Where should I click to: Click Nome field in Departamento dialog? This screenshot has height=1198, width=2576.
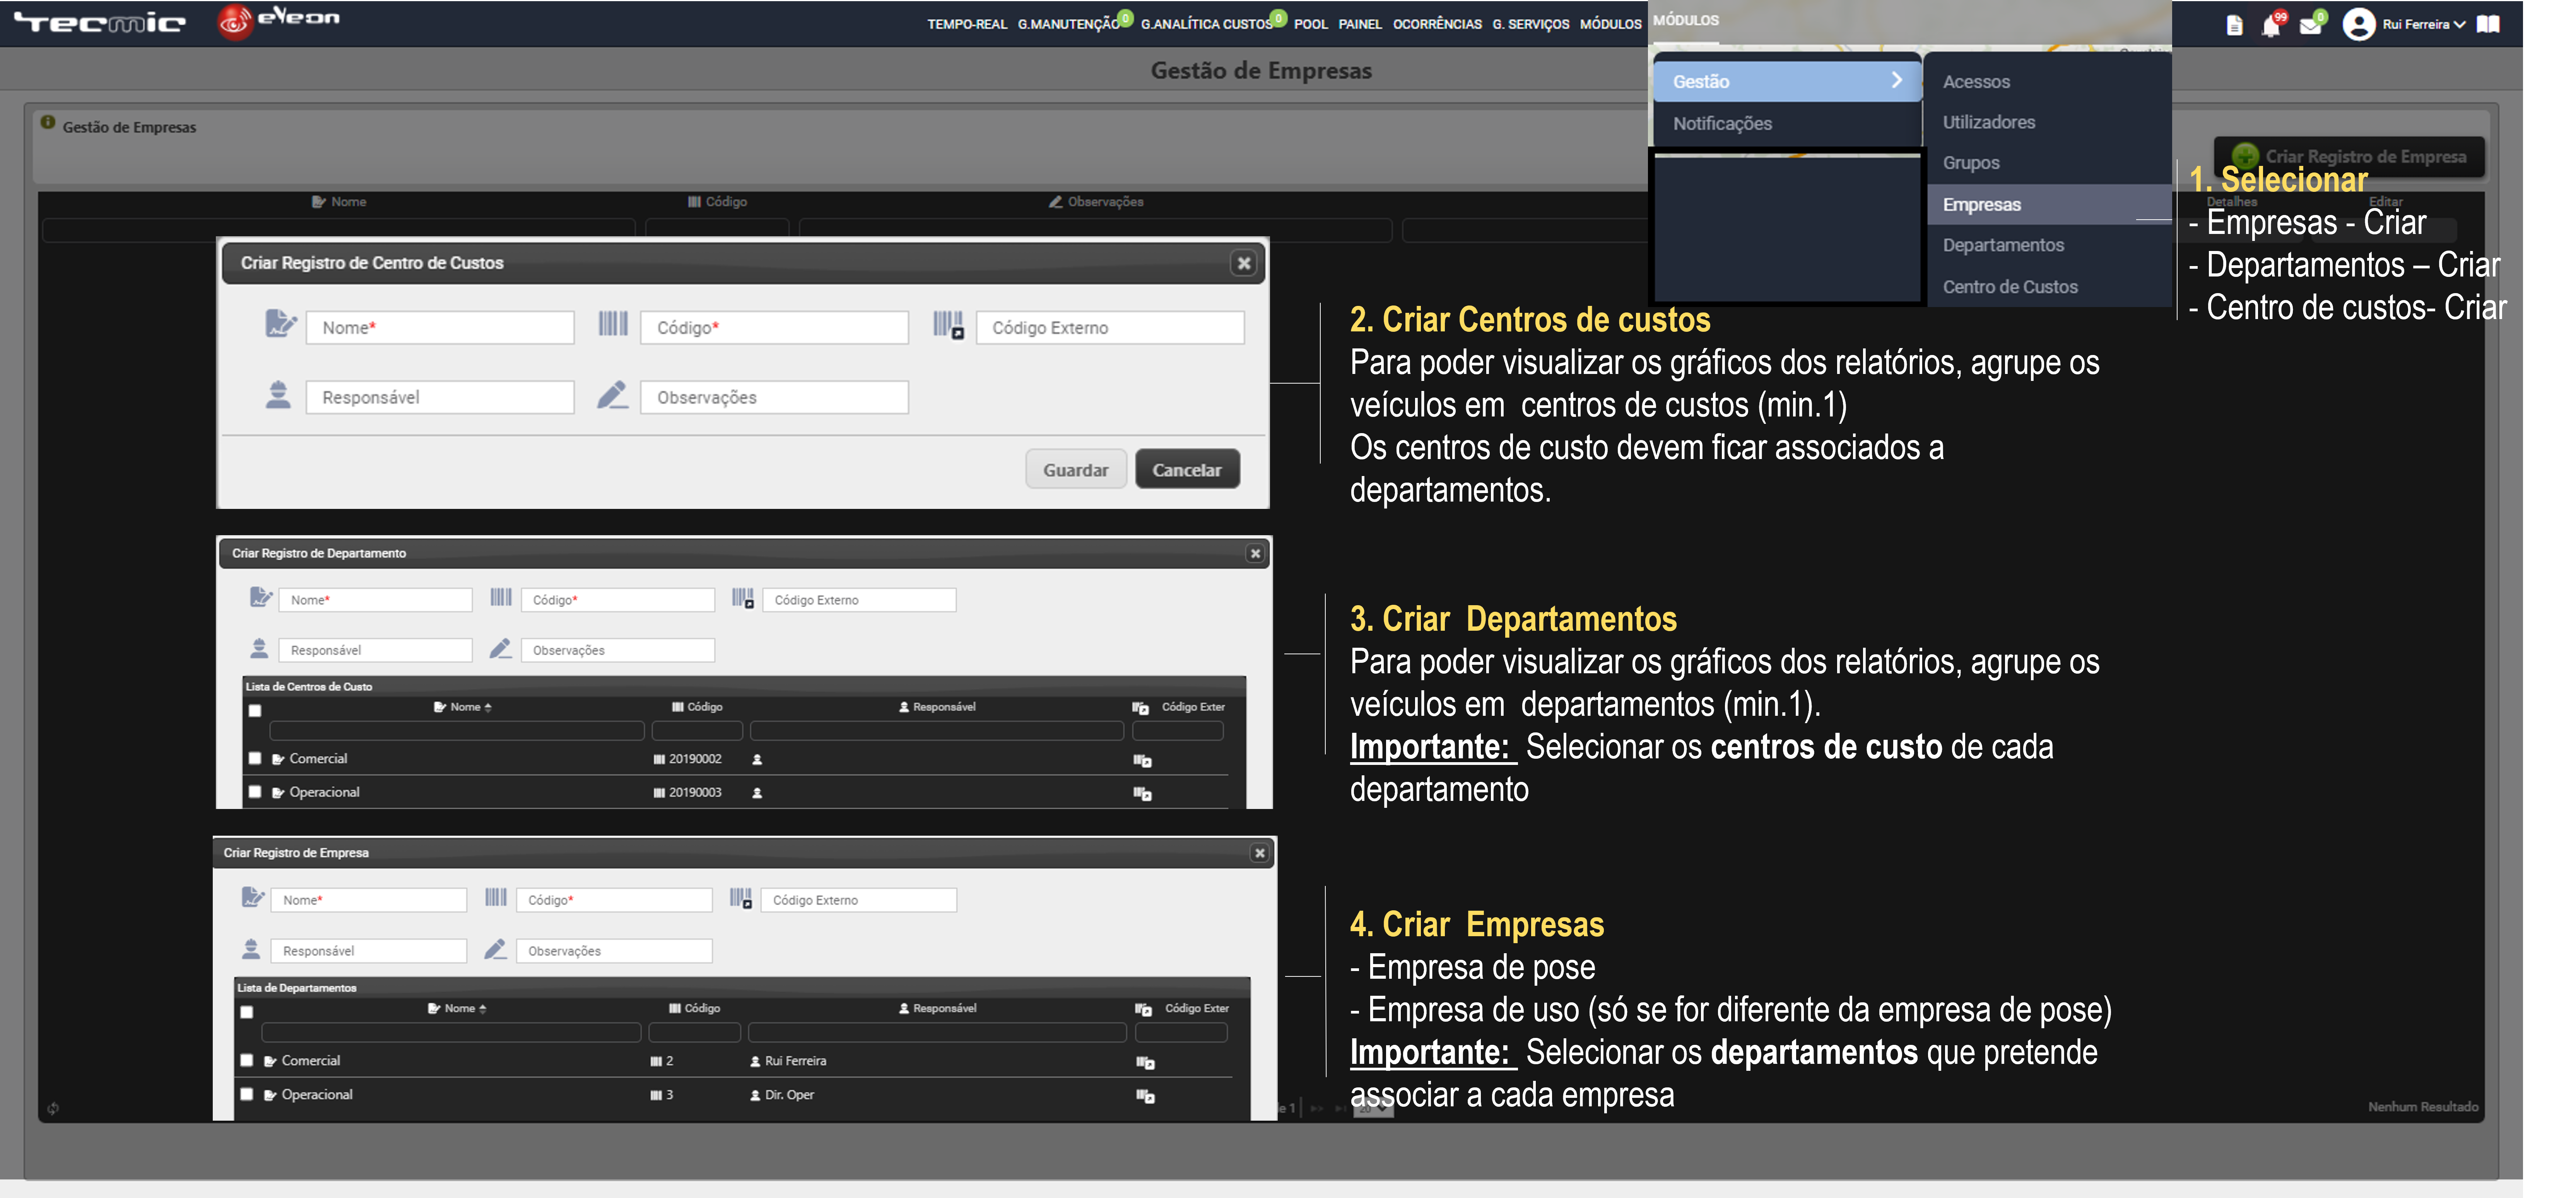click(x=375, y=600)
